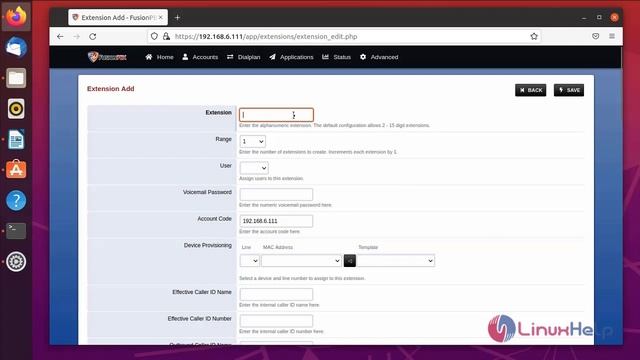Open the Status menu
Image resolution: width=640 pixels, height=360 pixels.
tap(336, 57)
